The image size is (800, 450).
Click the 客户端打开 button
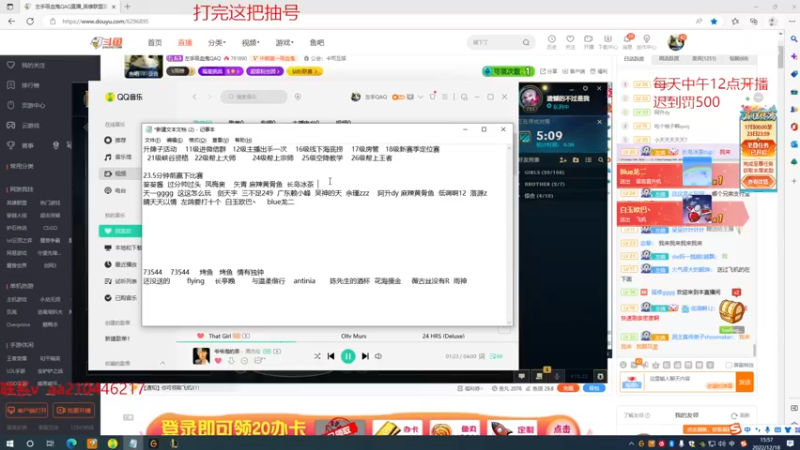pyautogui.click(x=27, y=410)
